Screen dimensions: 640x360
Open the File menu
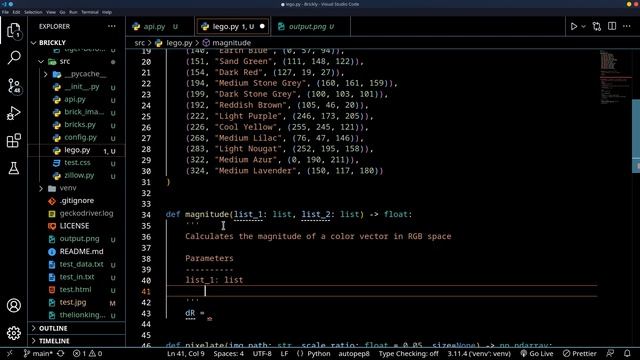5,12
